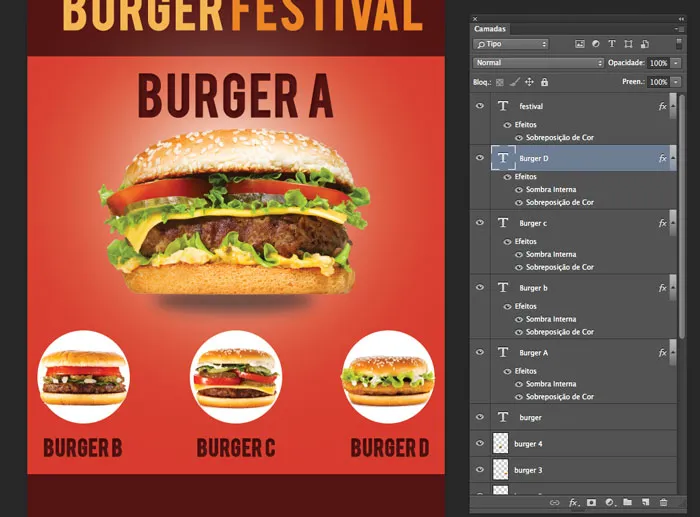Click the type thumbnail of festival layer
Screen dimensions: 700x517
(x=503, y=106)
